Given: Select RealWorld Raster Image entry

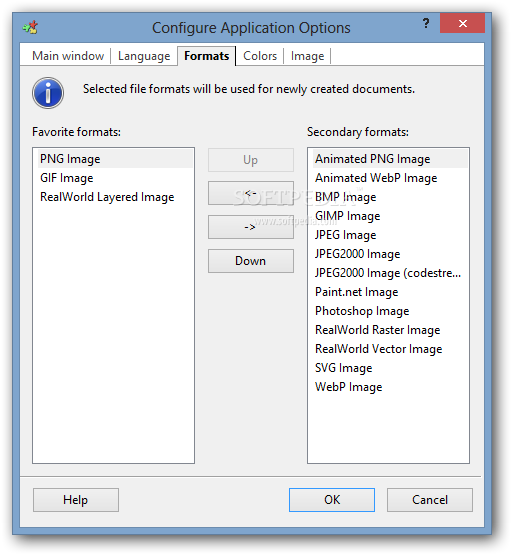Looking at the screenshot, I should (390, 330).
